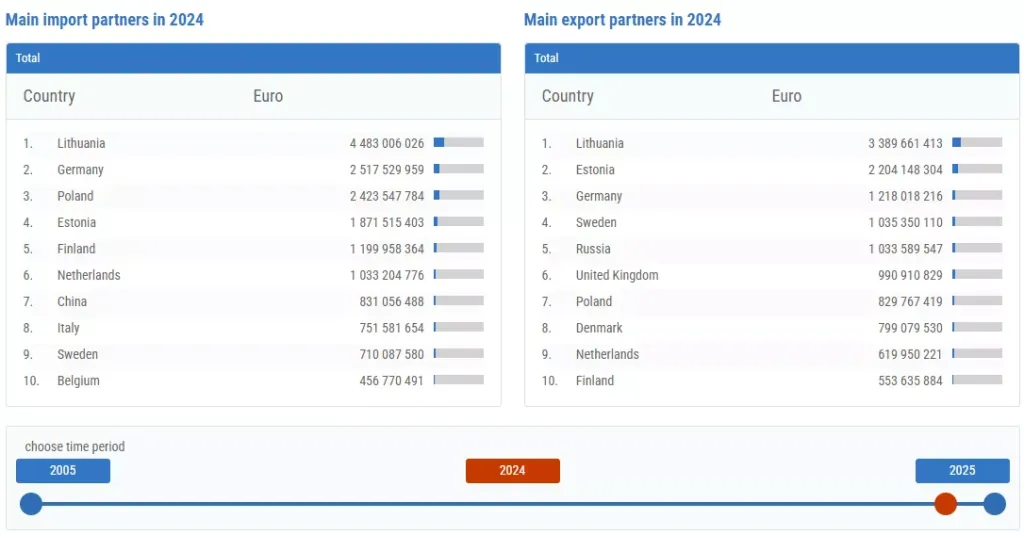Click United Kingdom in export partners list
Screen dimensions: 1024x535
point(617,275)
